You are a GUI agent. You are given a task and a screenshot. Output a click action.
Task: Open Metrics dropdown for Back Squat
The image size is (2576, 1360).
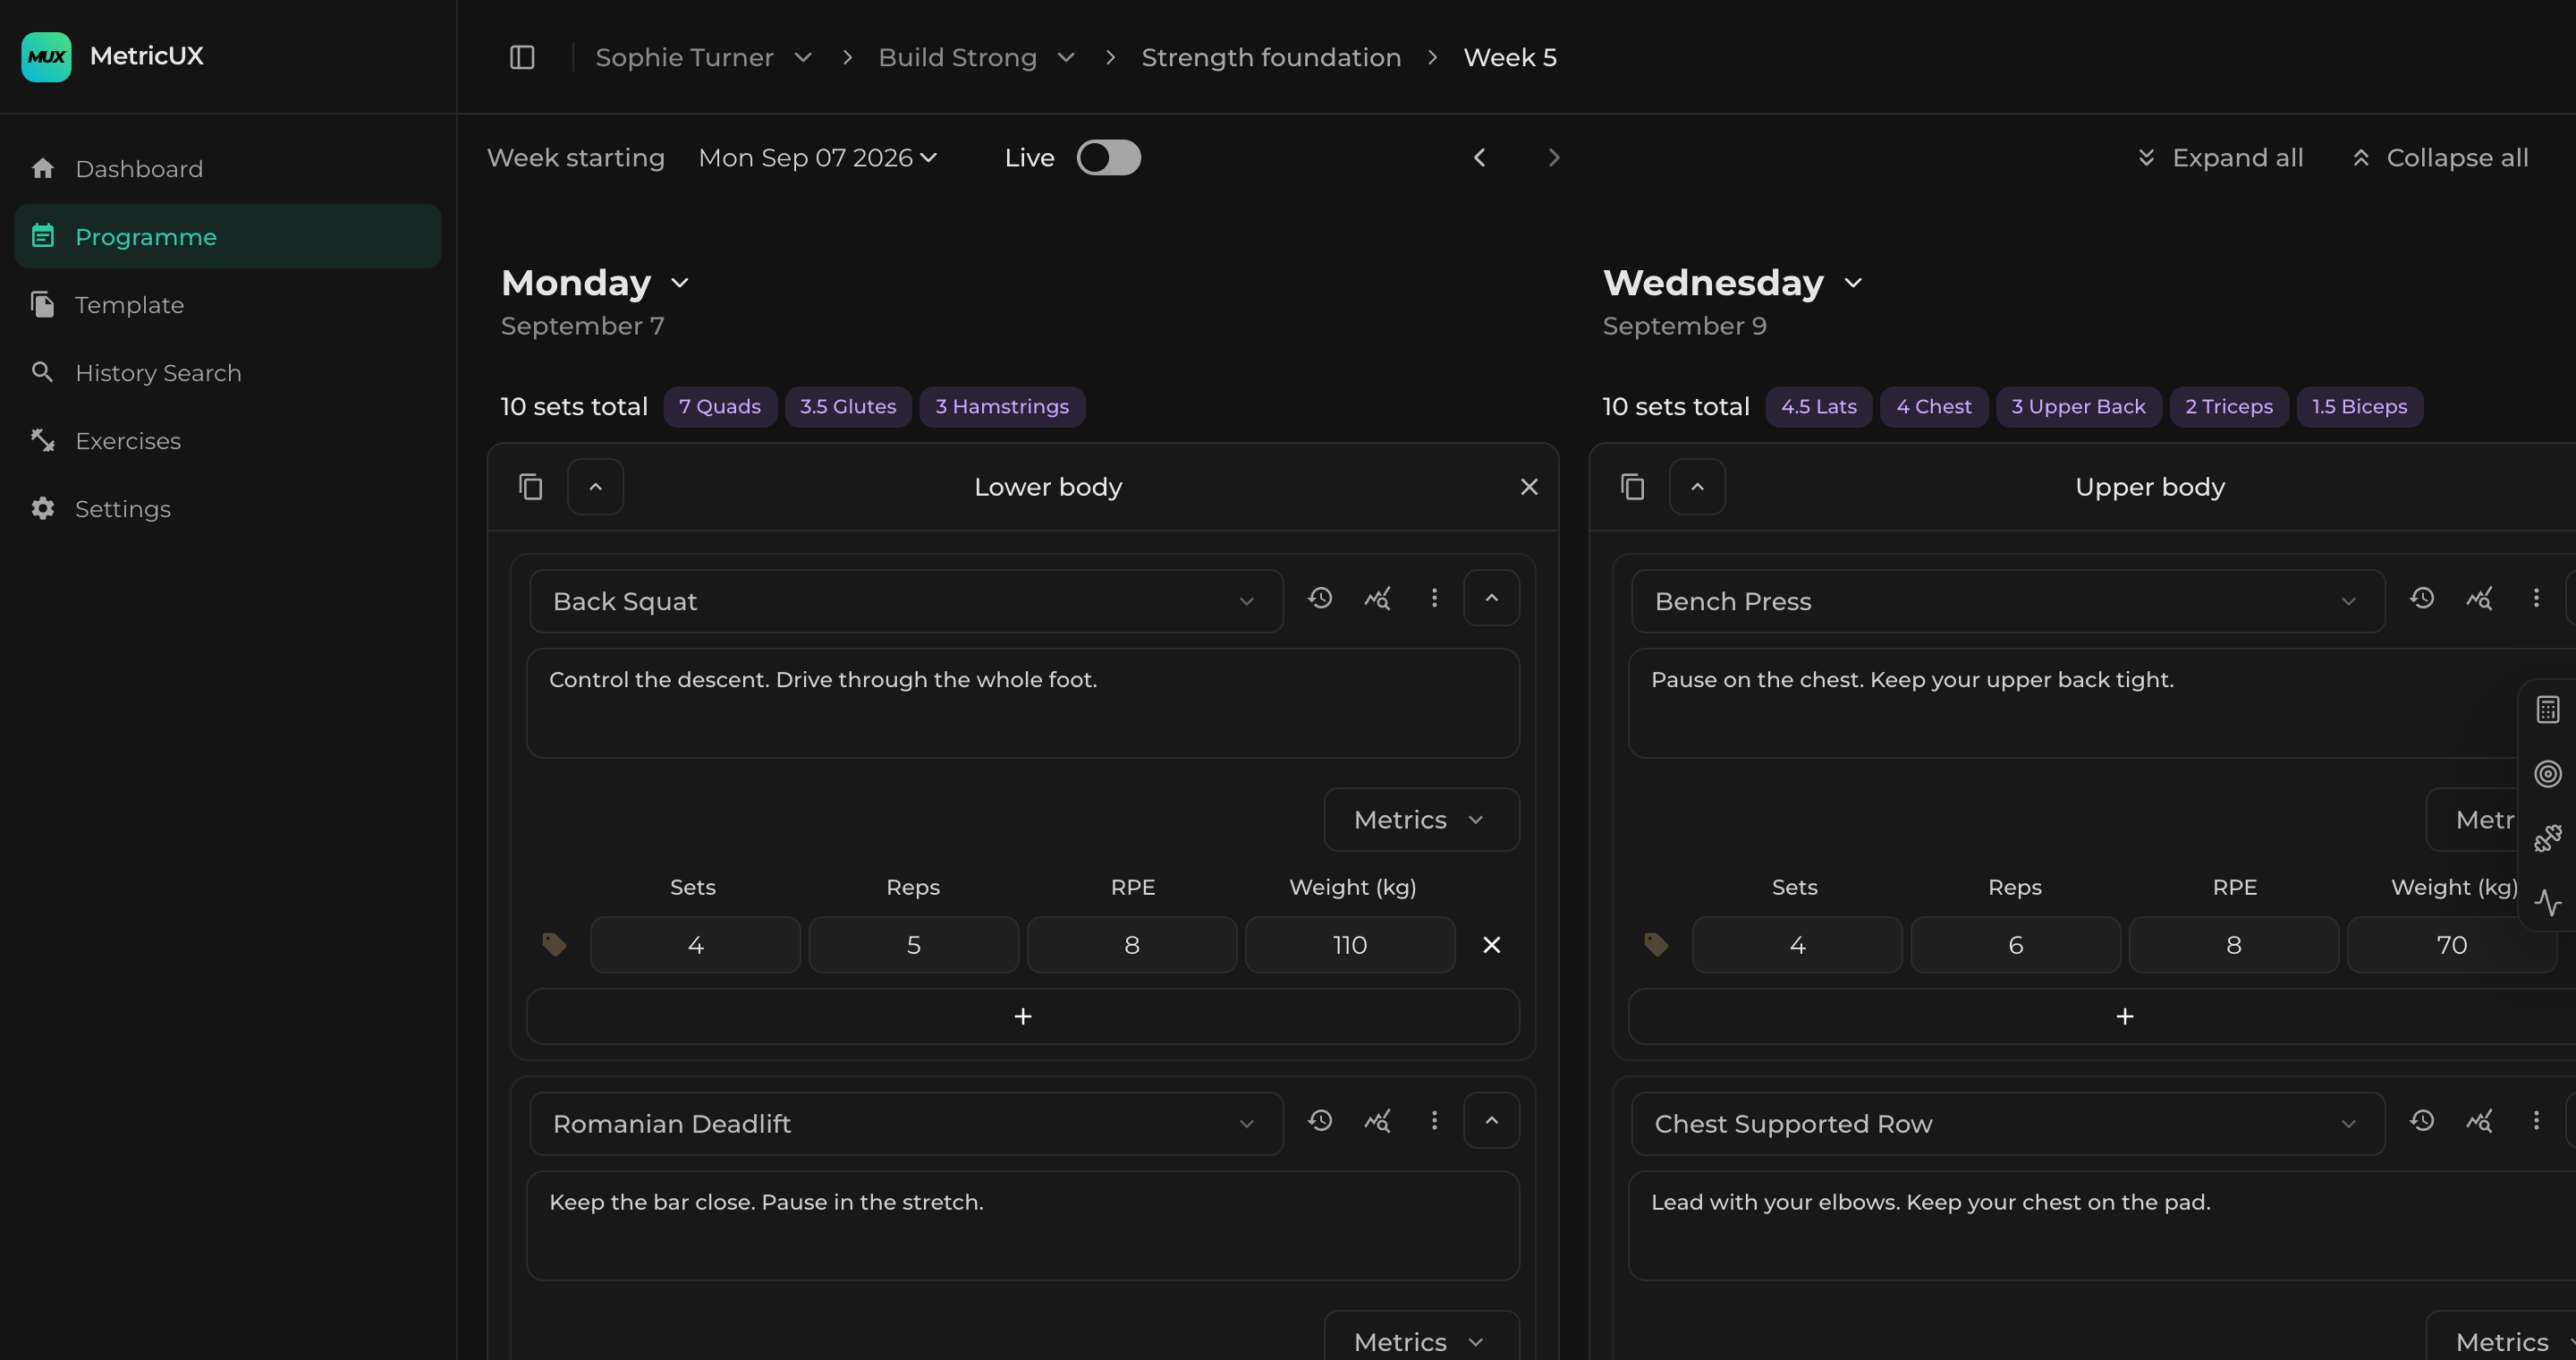coord(1421,820)
